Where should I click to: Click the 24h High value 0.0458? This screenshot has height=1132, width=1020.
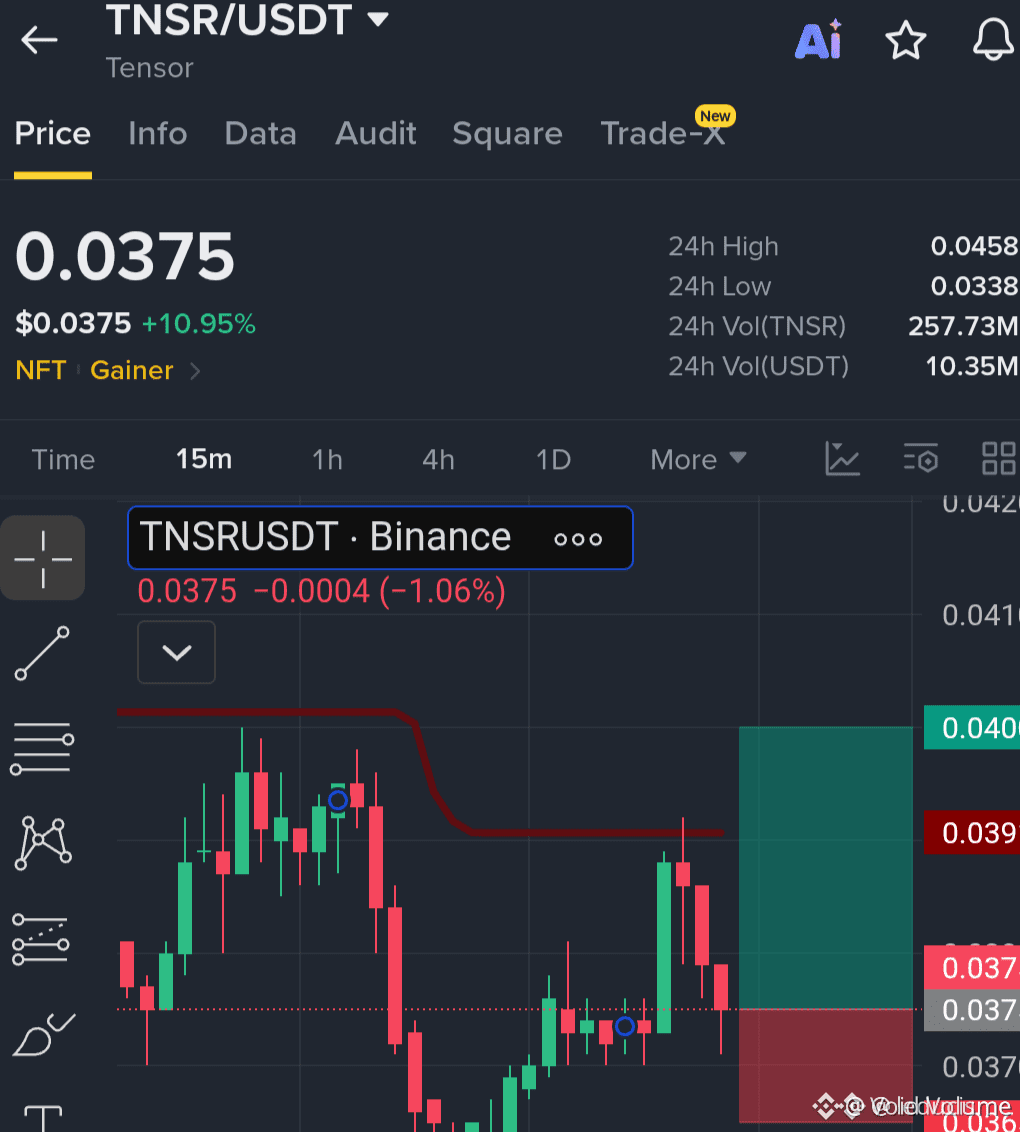[x=974, y=246]
